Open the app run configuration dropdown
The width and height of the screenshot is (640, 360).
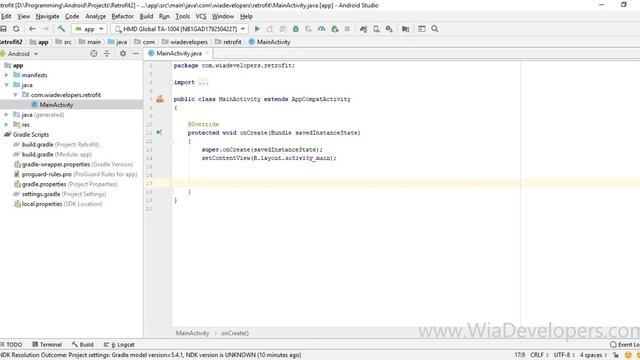tap(89, 29)
